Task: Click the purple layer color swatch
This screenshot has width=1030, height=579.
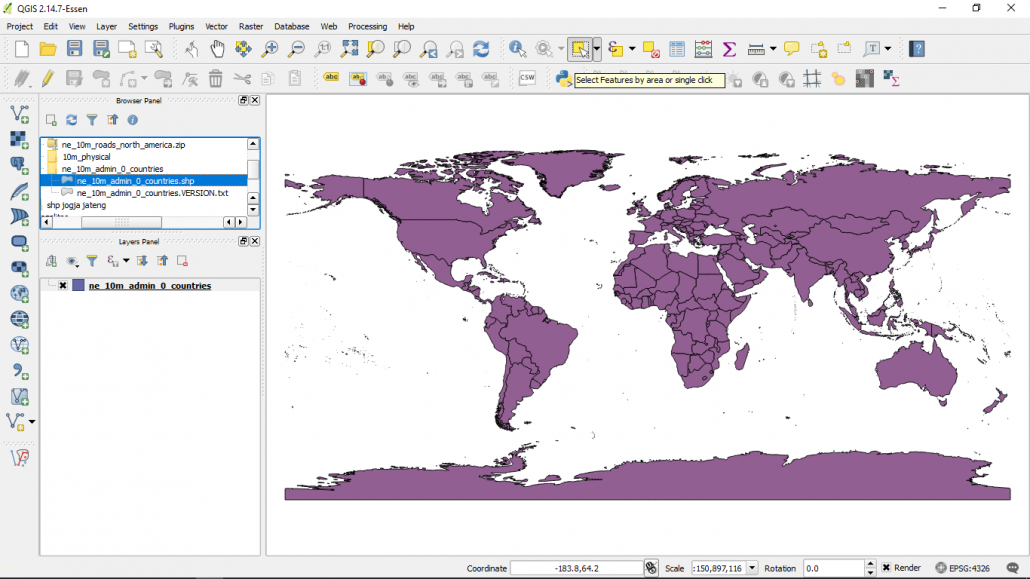Action: tap(80, 285)
